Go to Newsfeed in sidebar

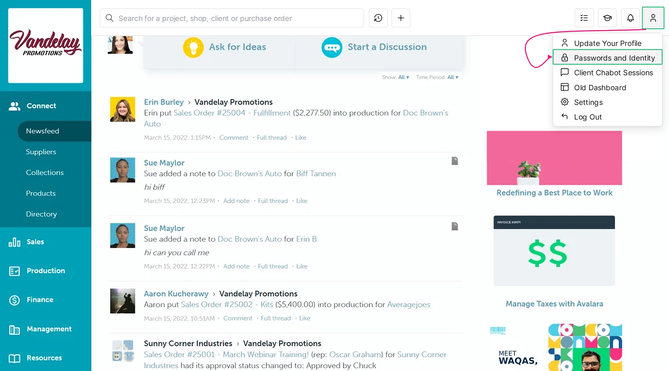pyautogui.click(x=54, y=131)
